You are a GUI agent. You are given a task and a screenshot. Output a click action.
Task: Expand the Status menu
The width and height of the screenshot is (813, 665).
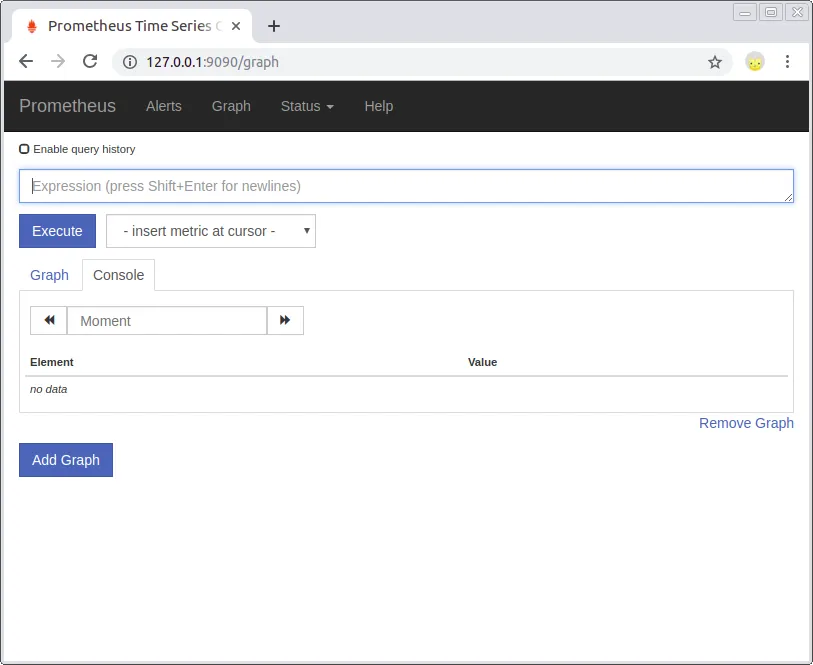307,106
